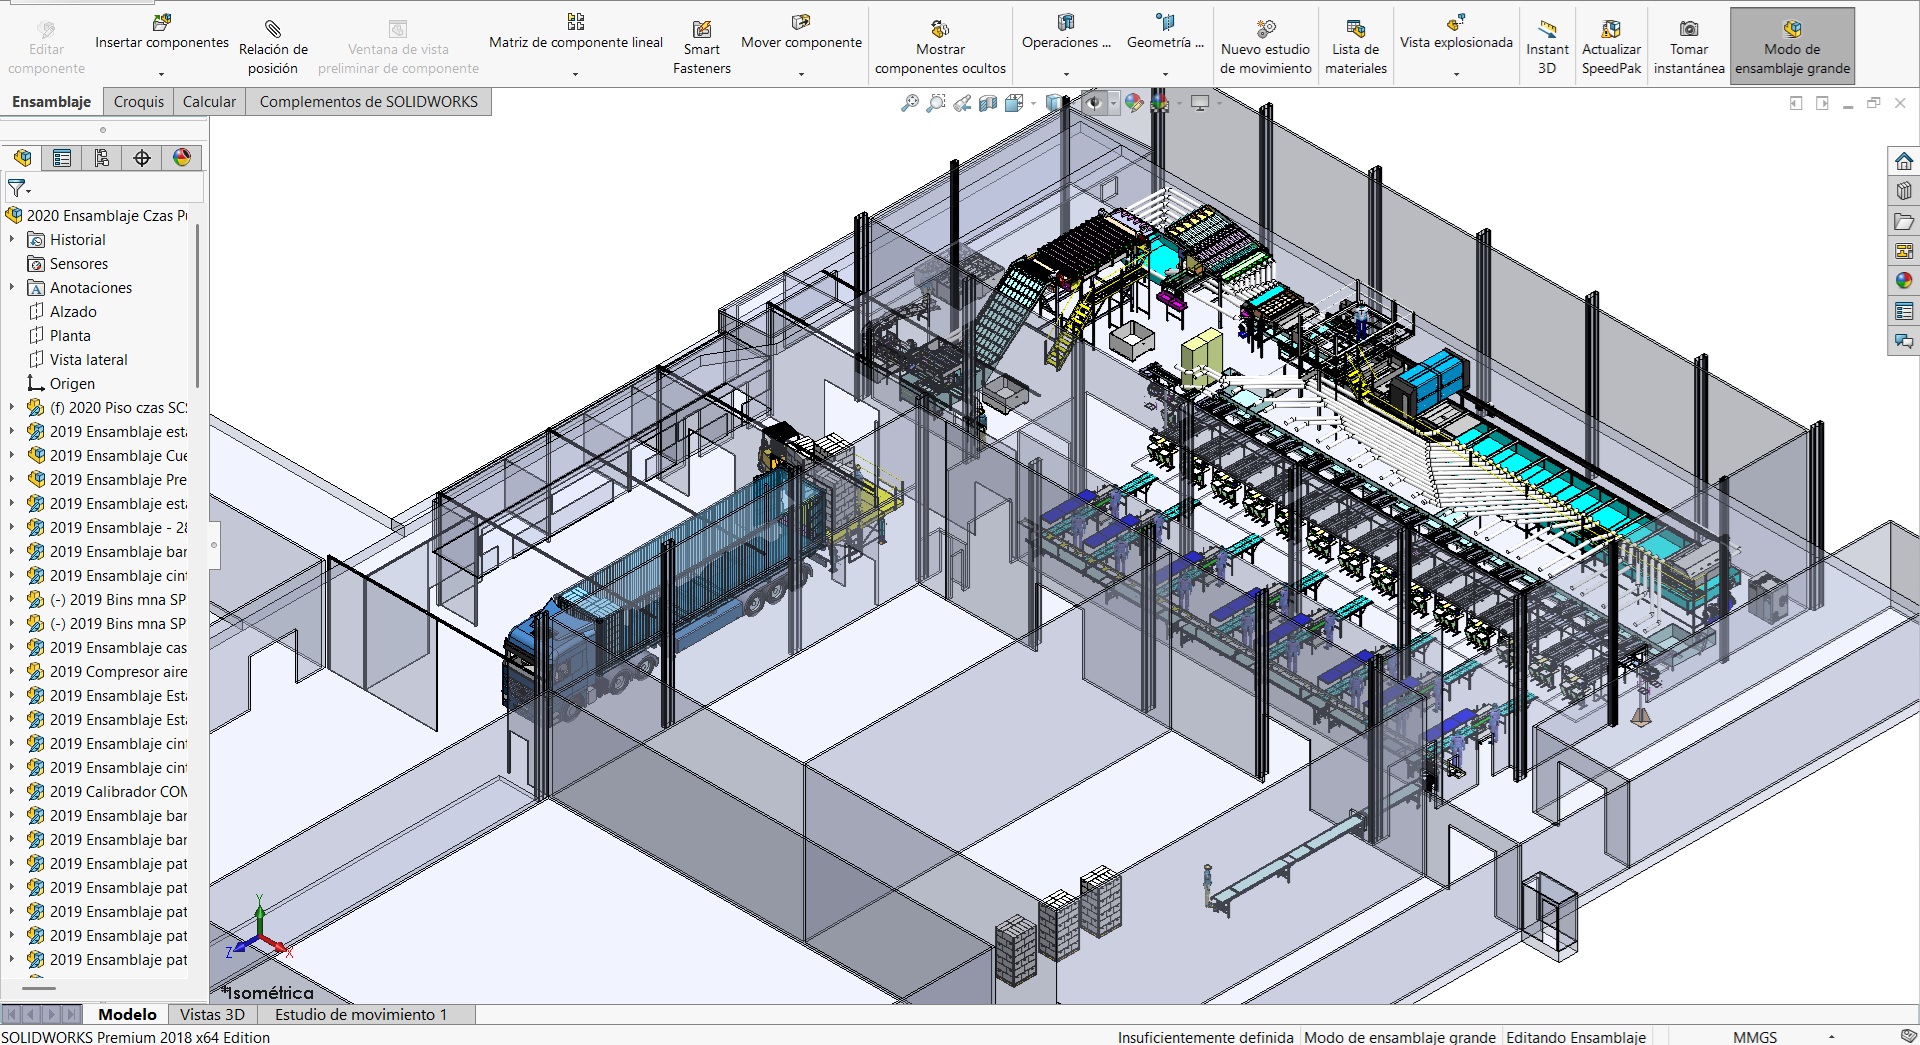Open Vista explosionada dropdown arrow
The height and width of the screenshot is (1045, 1920).
coord(1456,74)
